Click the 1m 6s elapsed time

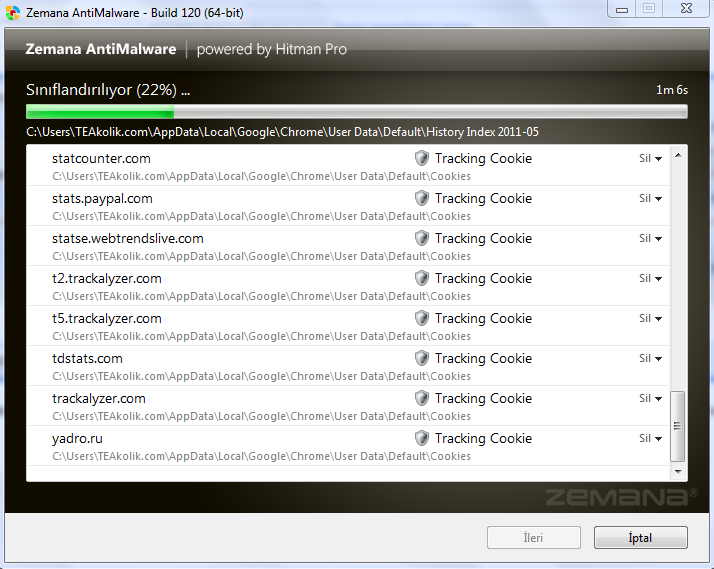672,90
